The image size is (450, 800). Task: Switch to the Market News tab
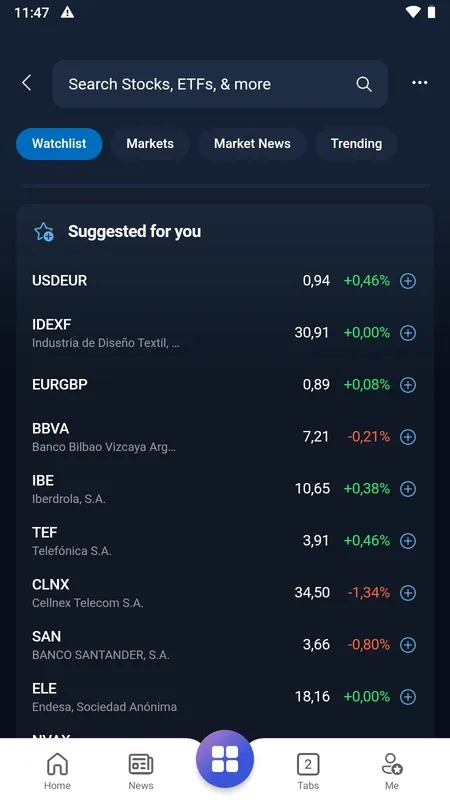click(252, 144)
